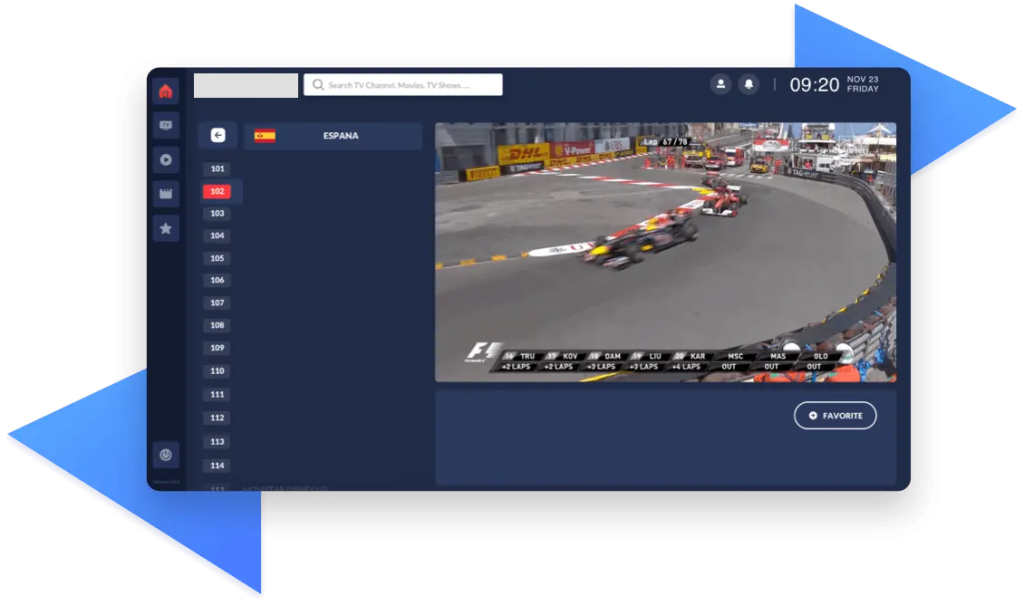
Task: Open the Favorites star in sidebar
Action: (166, 228)
